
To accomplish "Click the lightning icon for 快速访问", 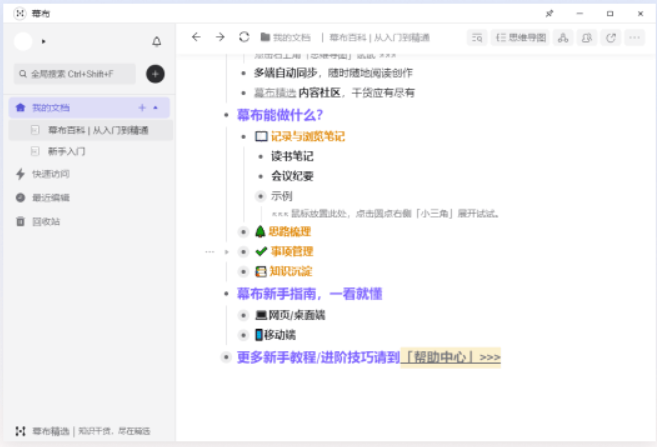I will coord(20,174).
